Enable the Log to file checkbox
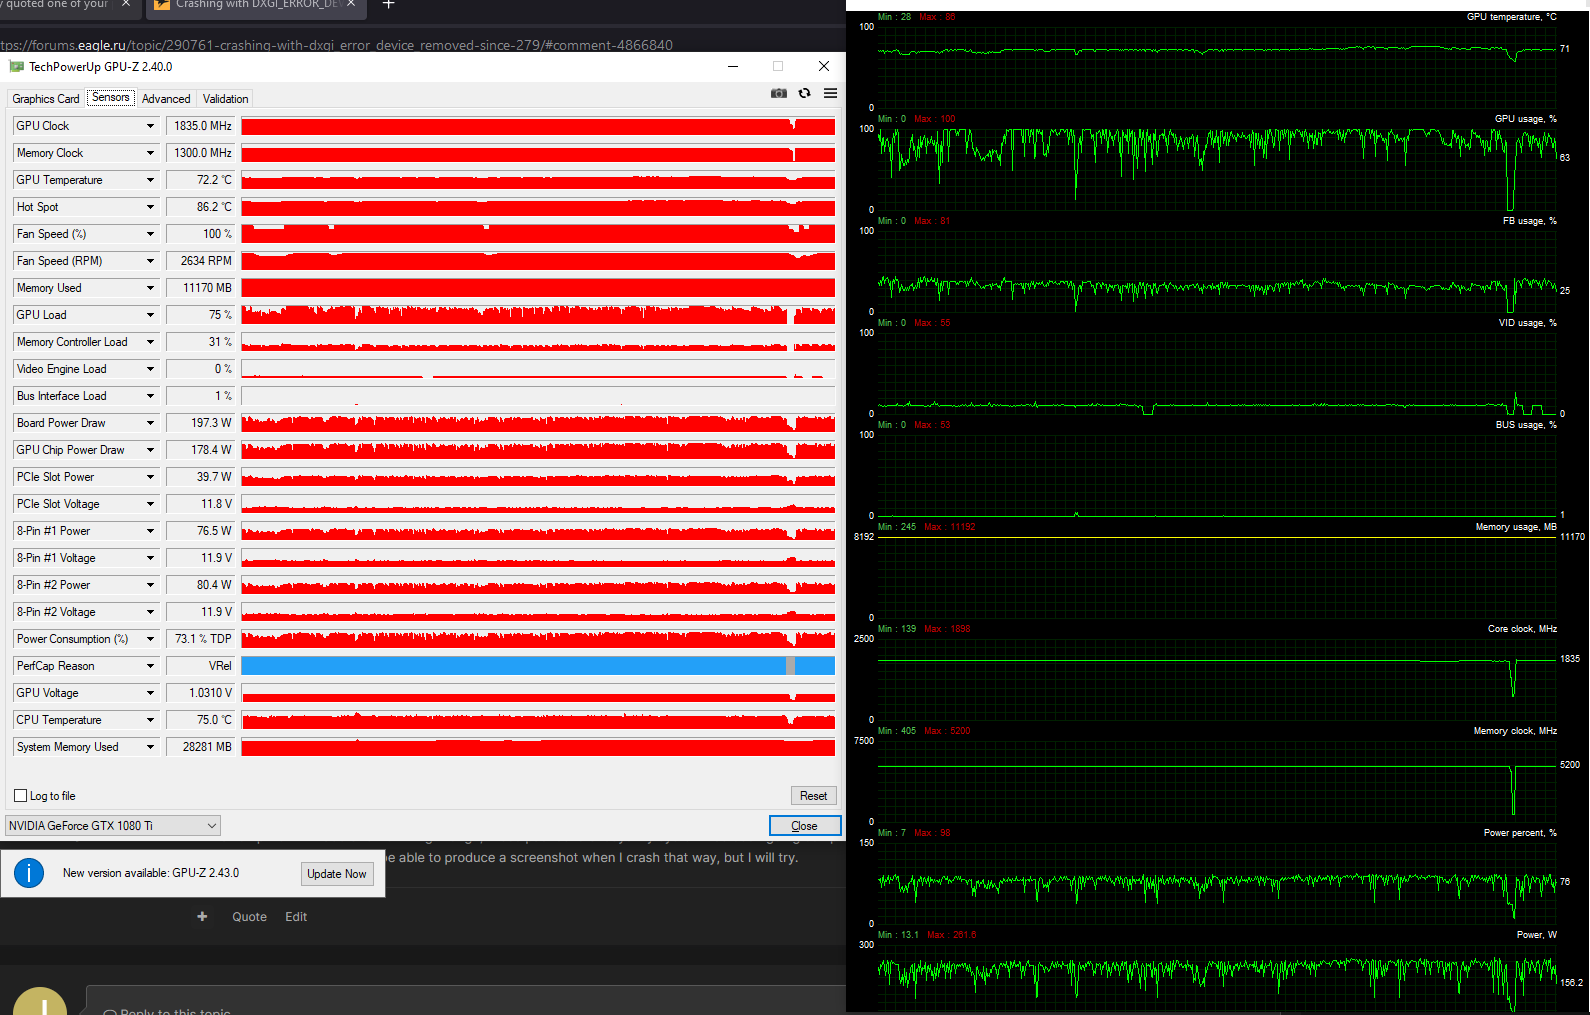Screen dimensions: 1590x1015 pos(21,796)
